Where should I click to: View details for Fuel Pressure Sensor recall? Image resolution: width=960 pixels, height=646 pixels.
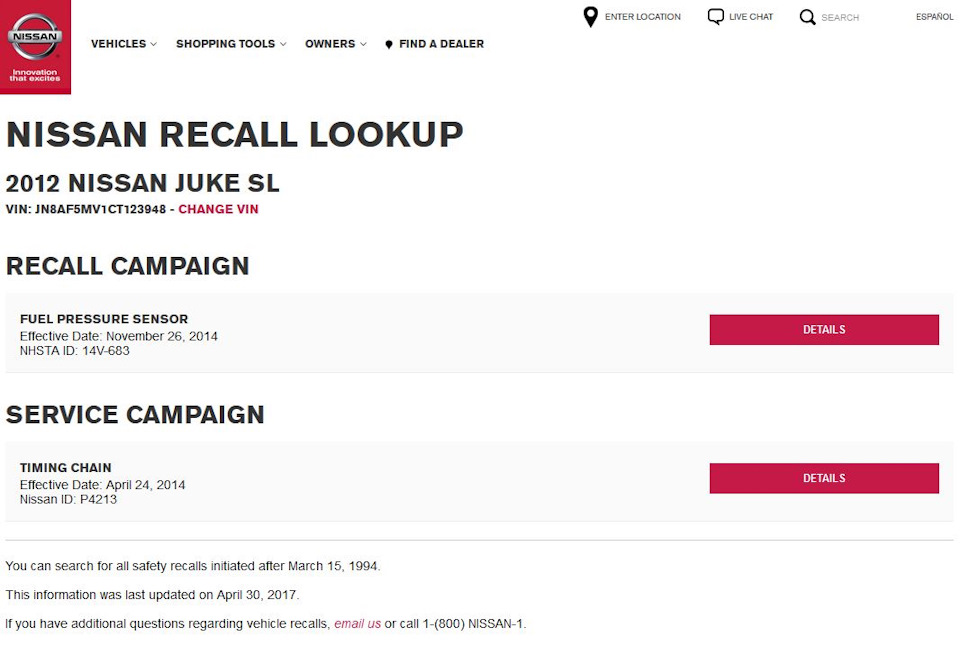coord(824,330)
